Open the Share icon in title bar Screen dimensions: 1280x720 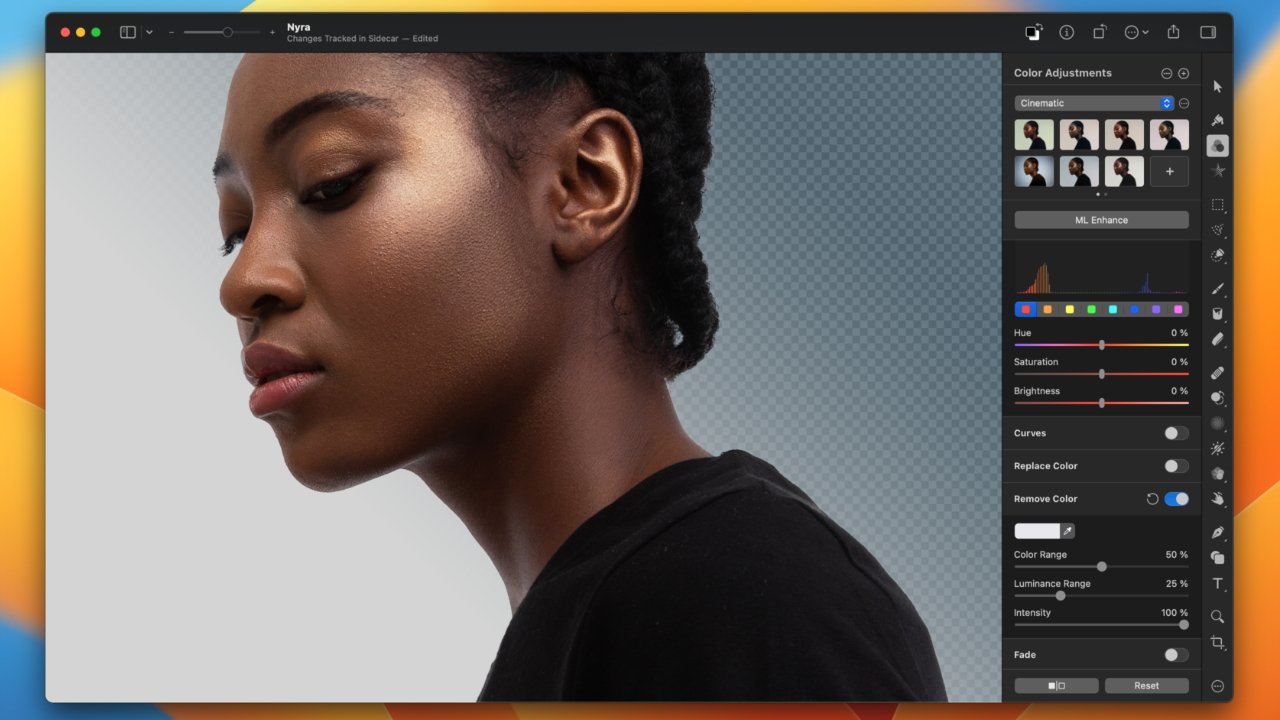click(1174, 32)
